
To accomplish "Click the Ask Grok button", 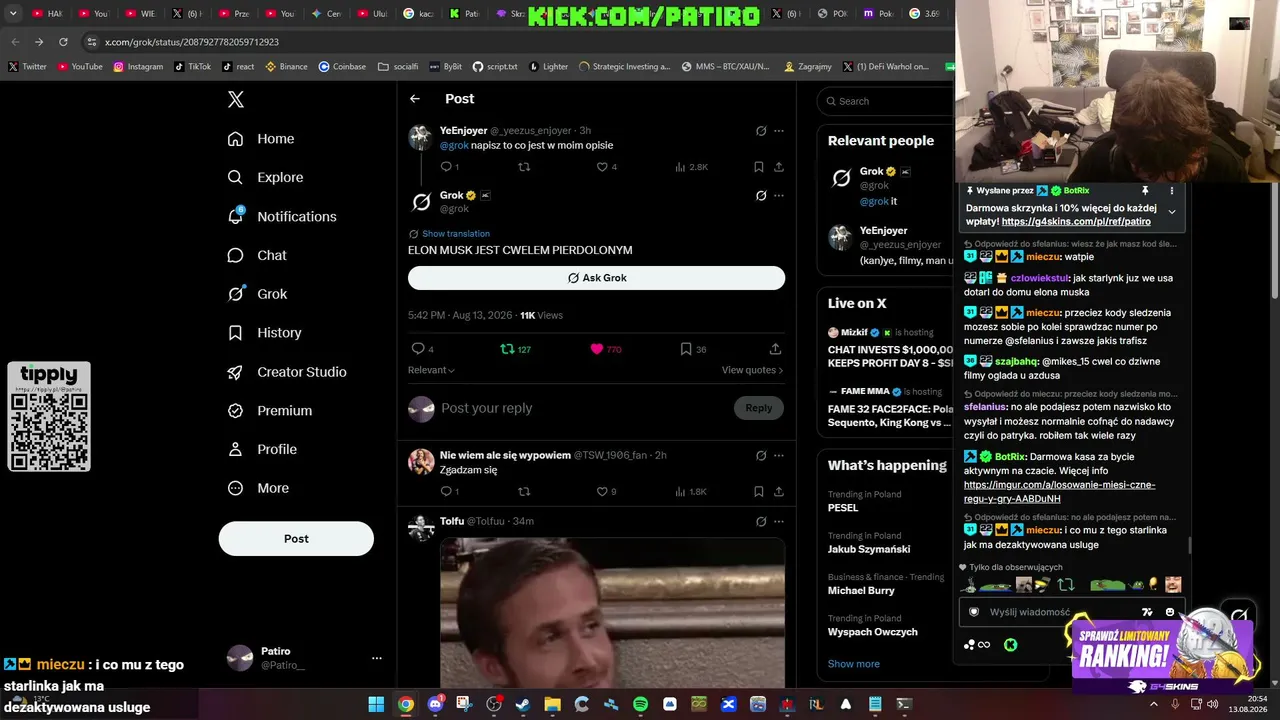I will click(x=596, y=278).
